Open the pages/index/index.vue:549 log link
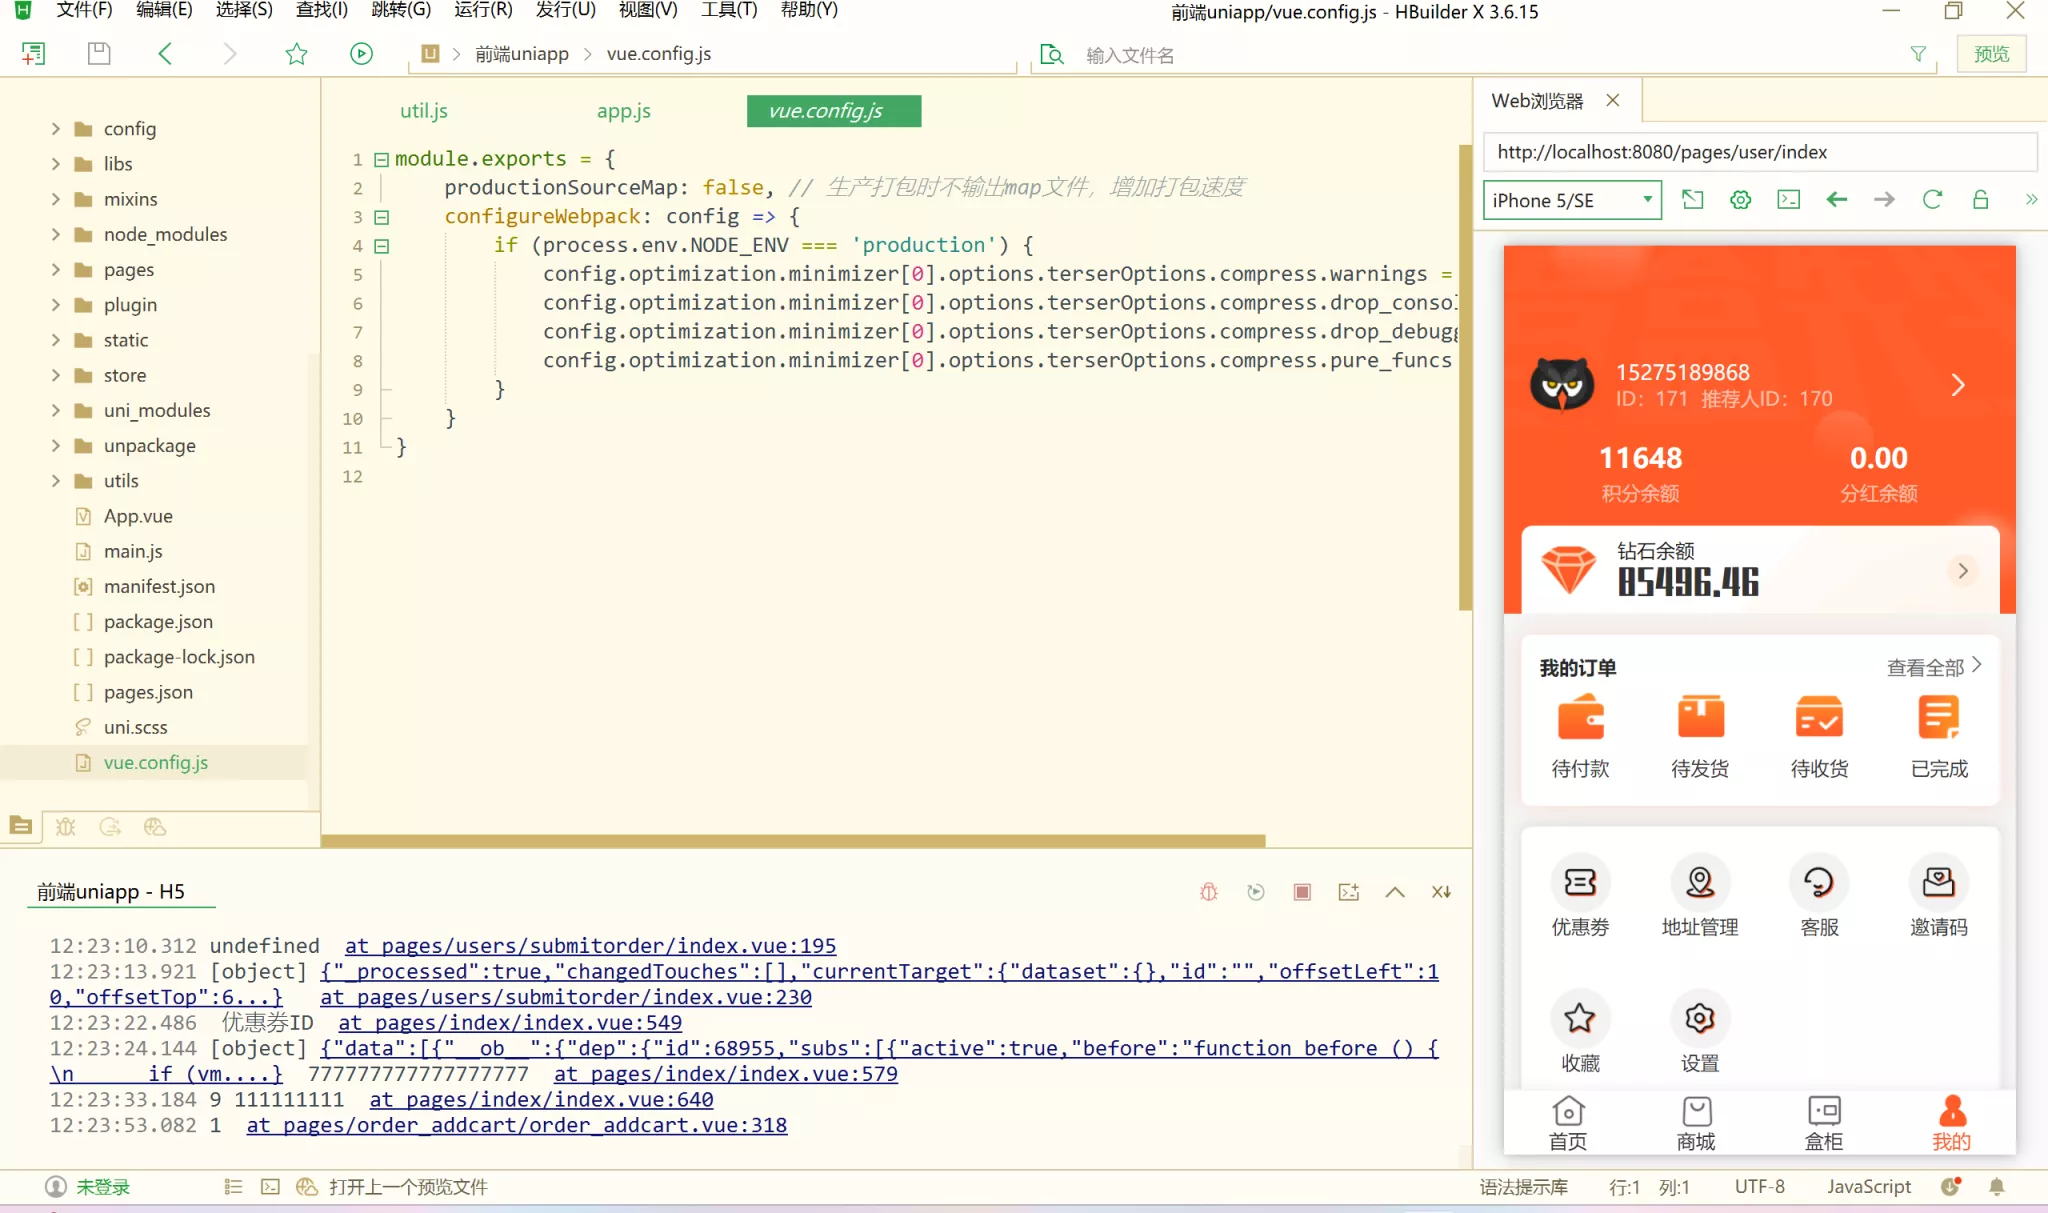The image size is (2048, 1213). point(510,1023)
